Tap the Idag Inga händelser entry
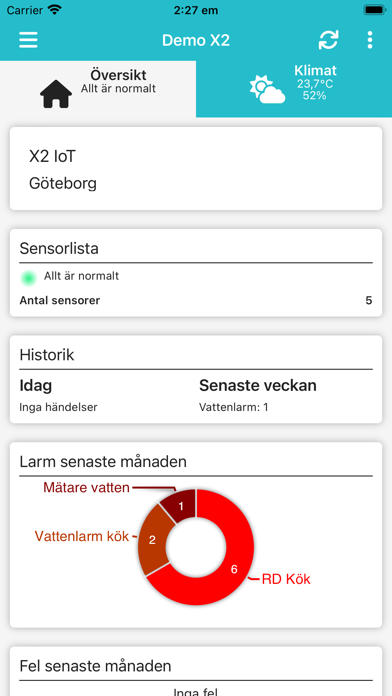 pos(58,407)
